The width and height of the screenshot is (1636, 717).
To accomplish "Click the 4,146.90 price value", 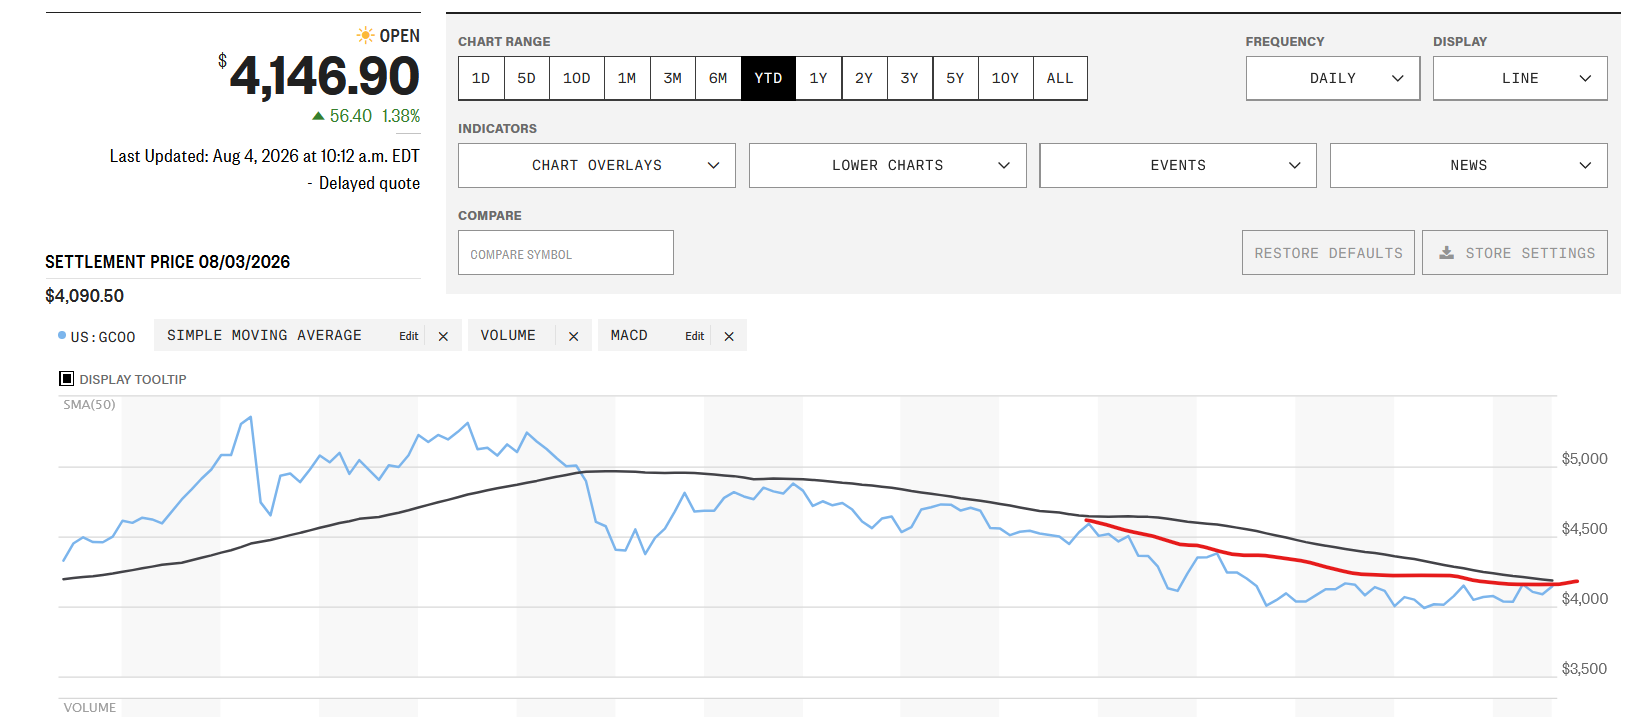I will 325,76.
